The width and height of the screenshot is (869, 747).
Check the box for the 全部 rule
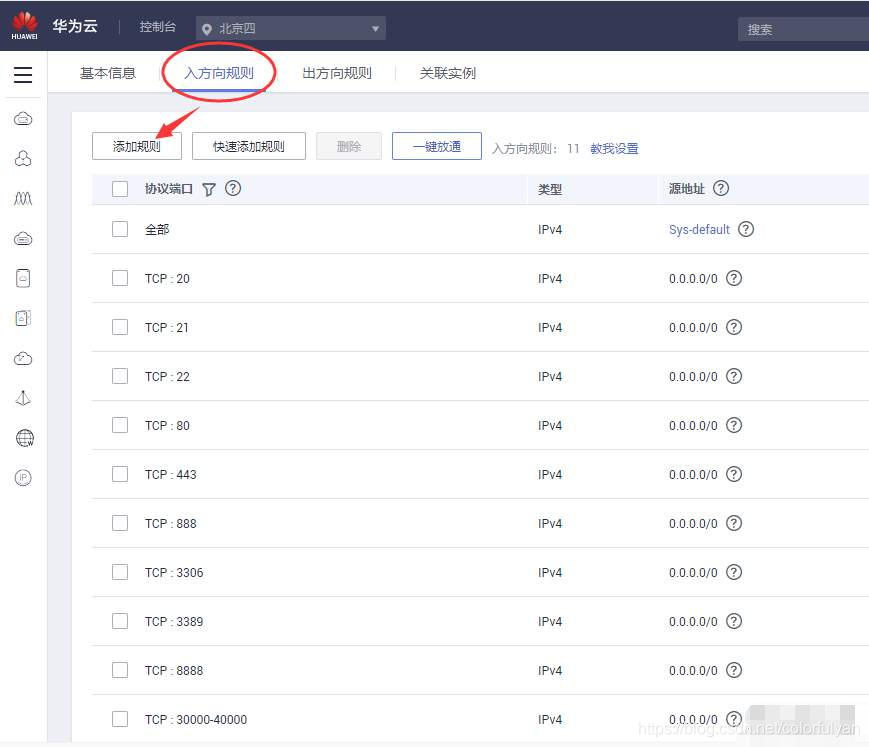coord(120,229)
